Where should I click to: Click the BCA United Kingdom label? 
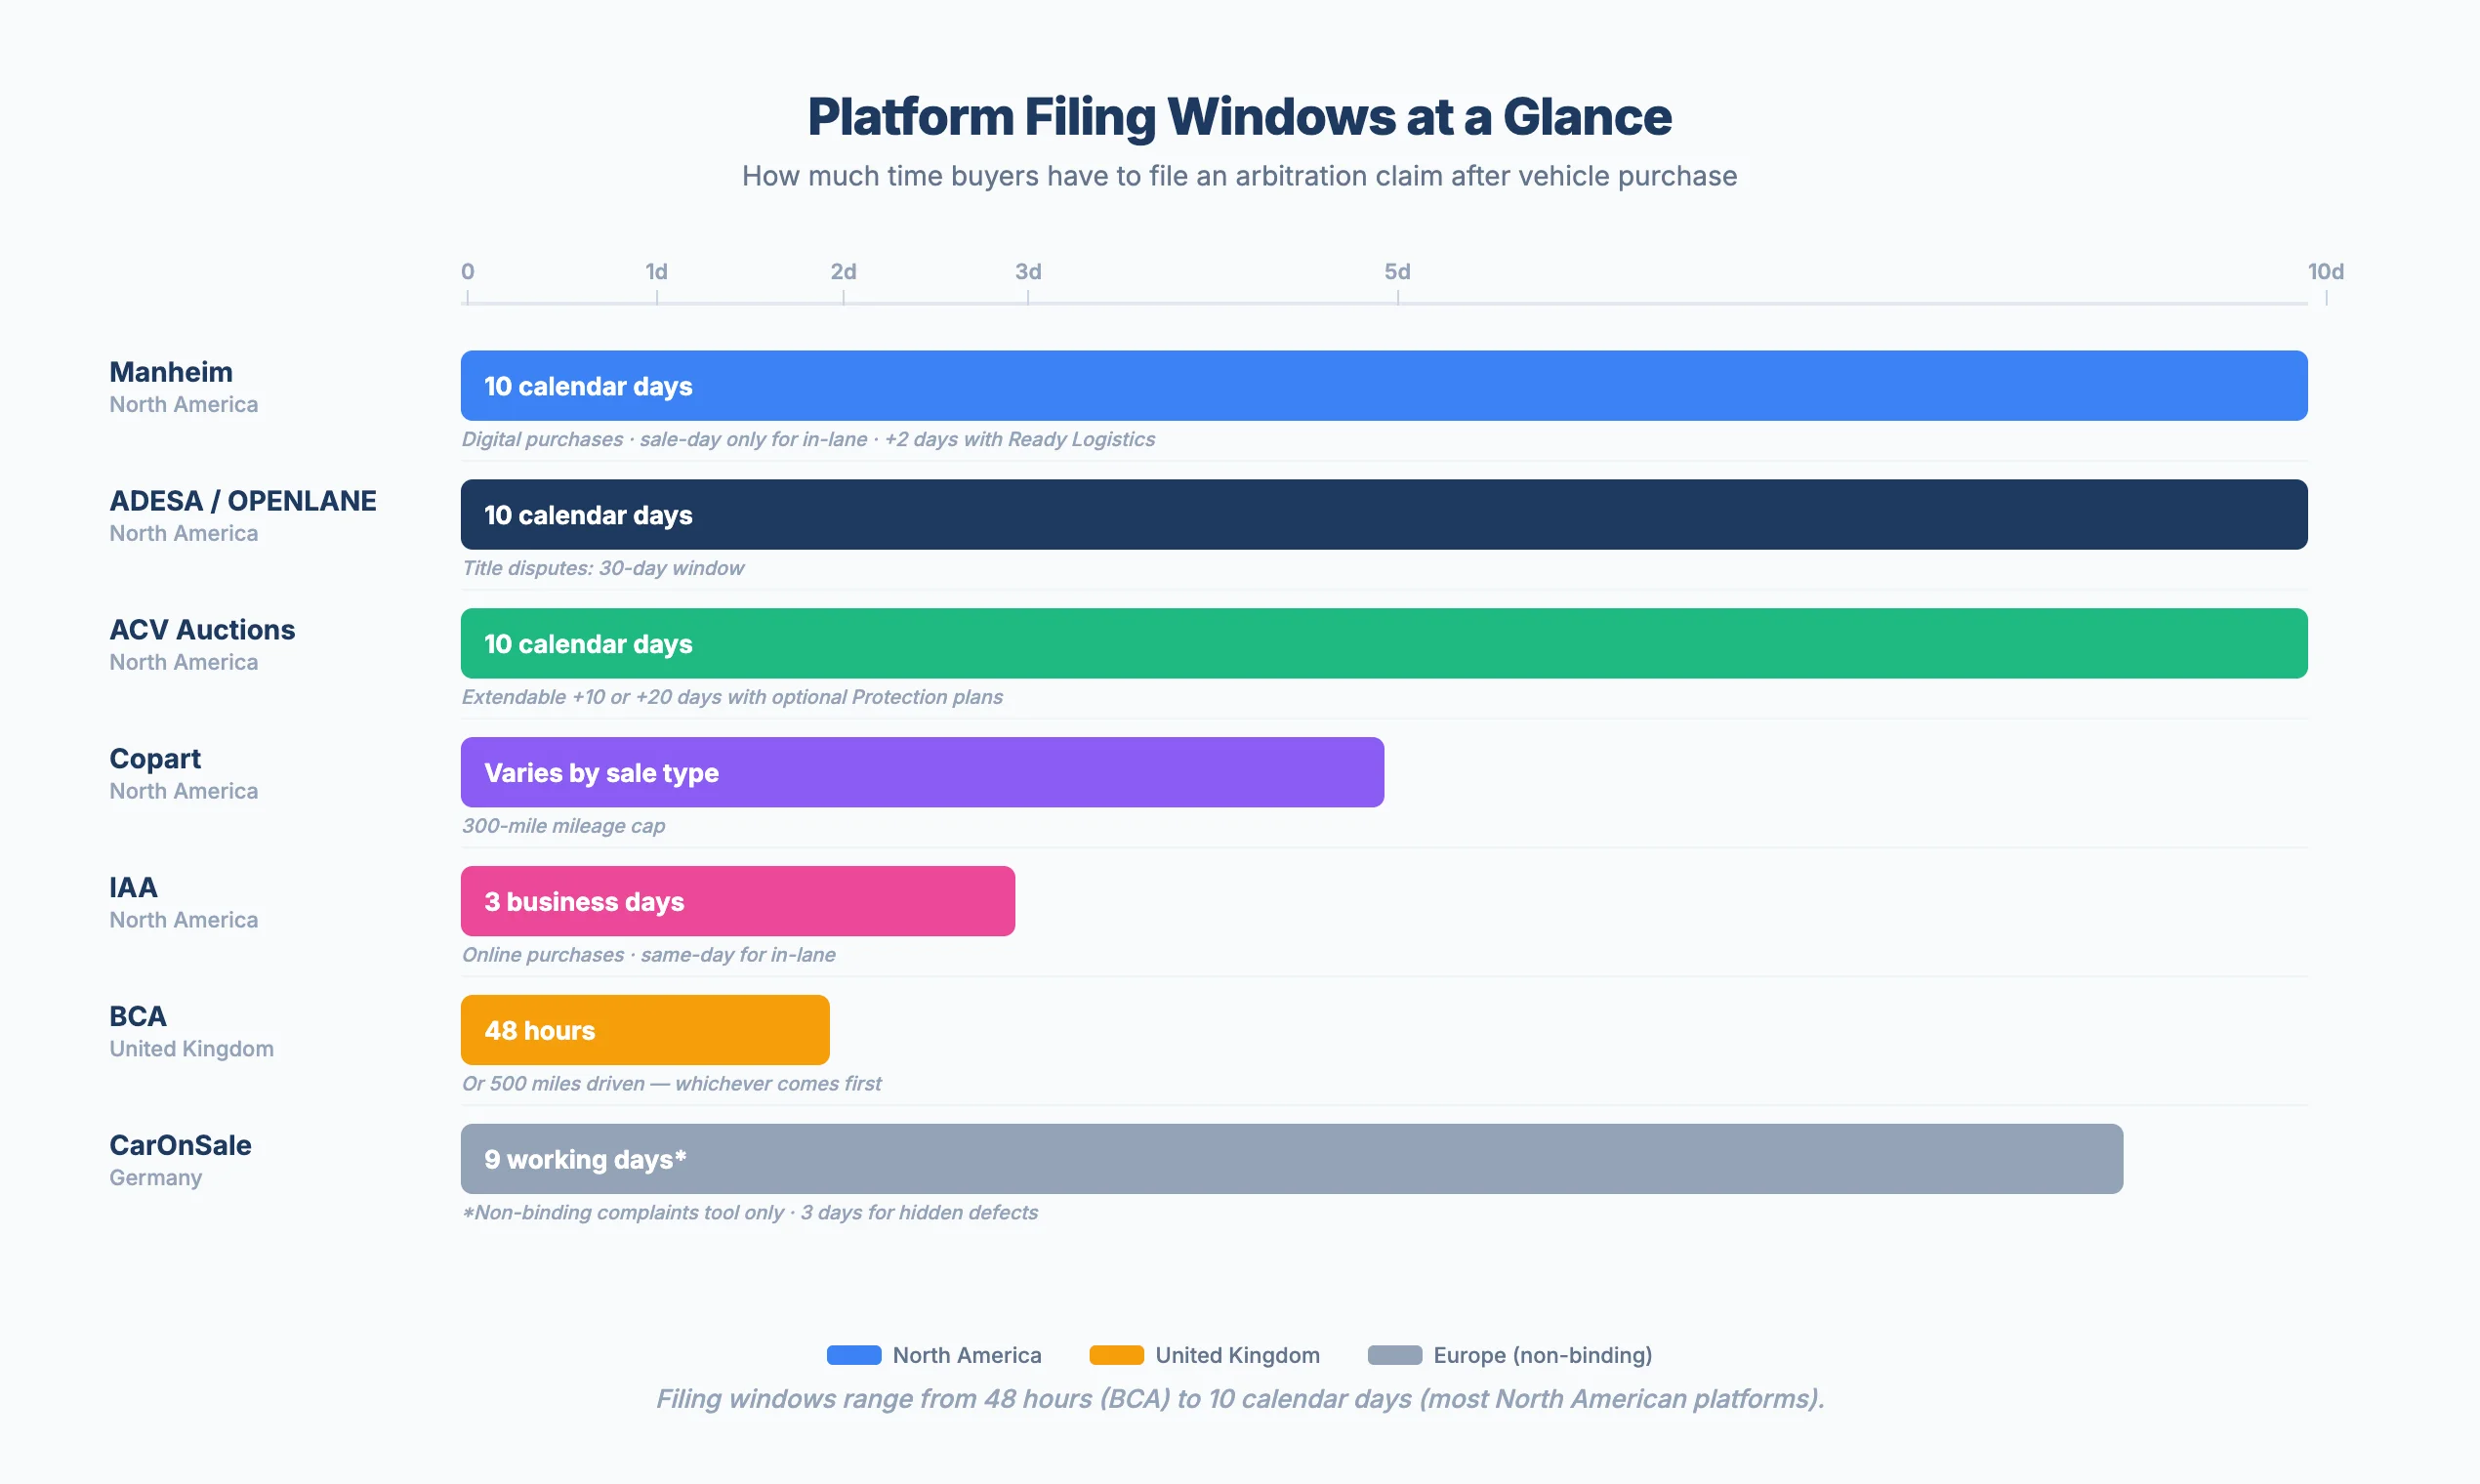(x=191, y=1048)
